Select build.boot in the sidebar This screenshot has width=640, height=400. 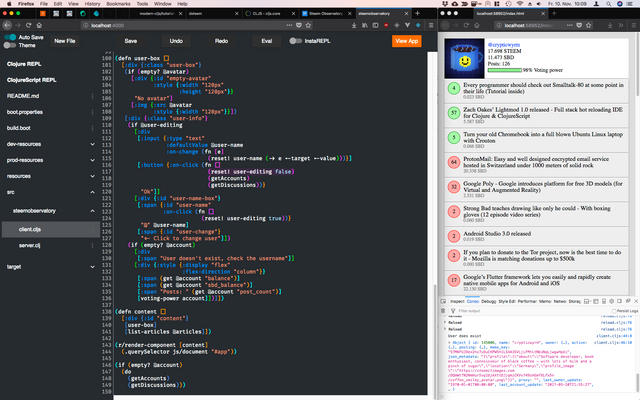[x=19, y=128]
